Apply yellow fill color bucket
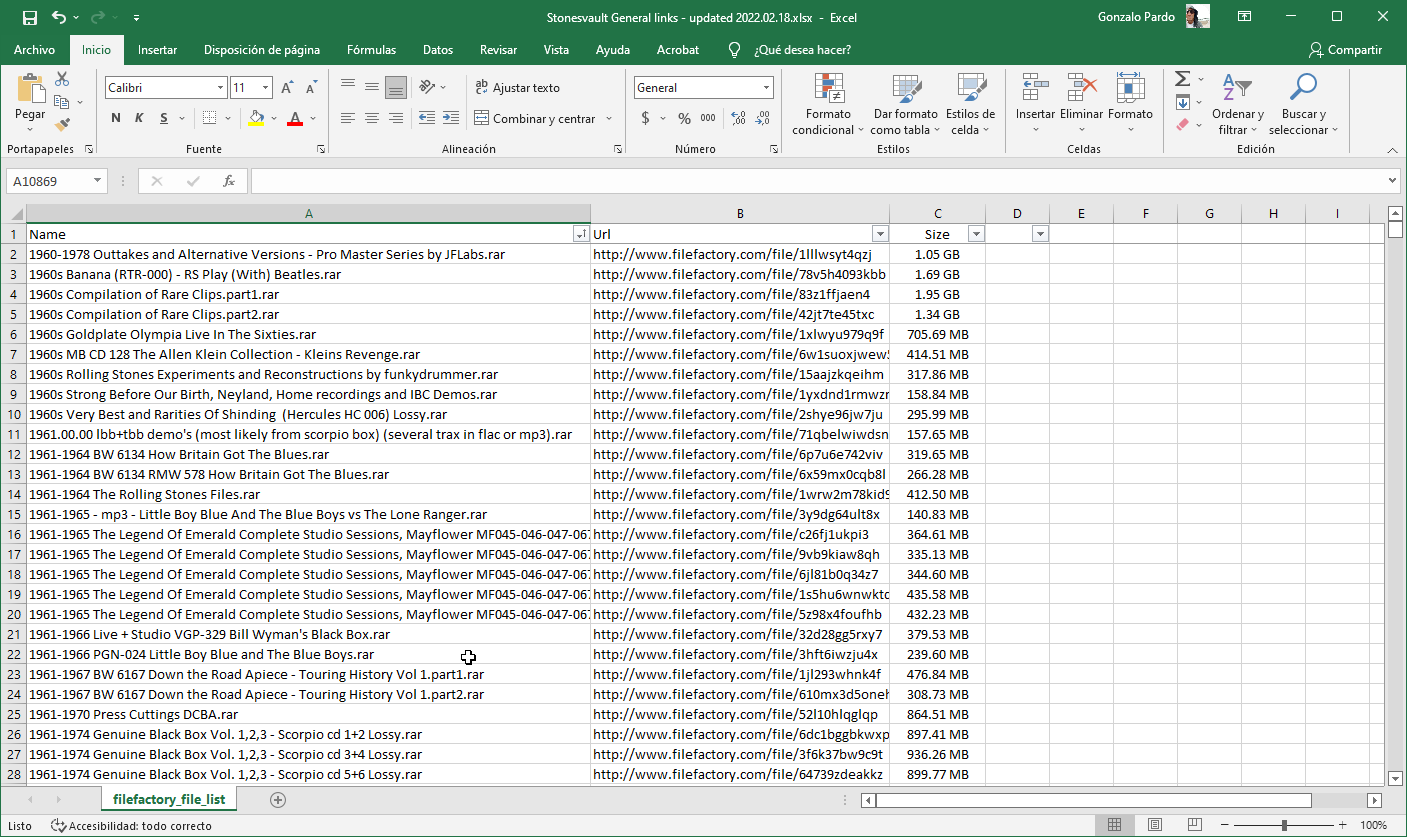Screen dimensions: 1407x837 pos(256,118)
